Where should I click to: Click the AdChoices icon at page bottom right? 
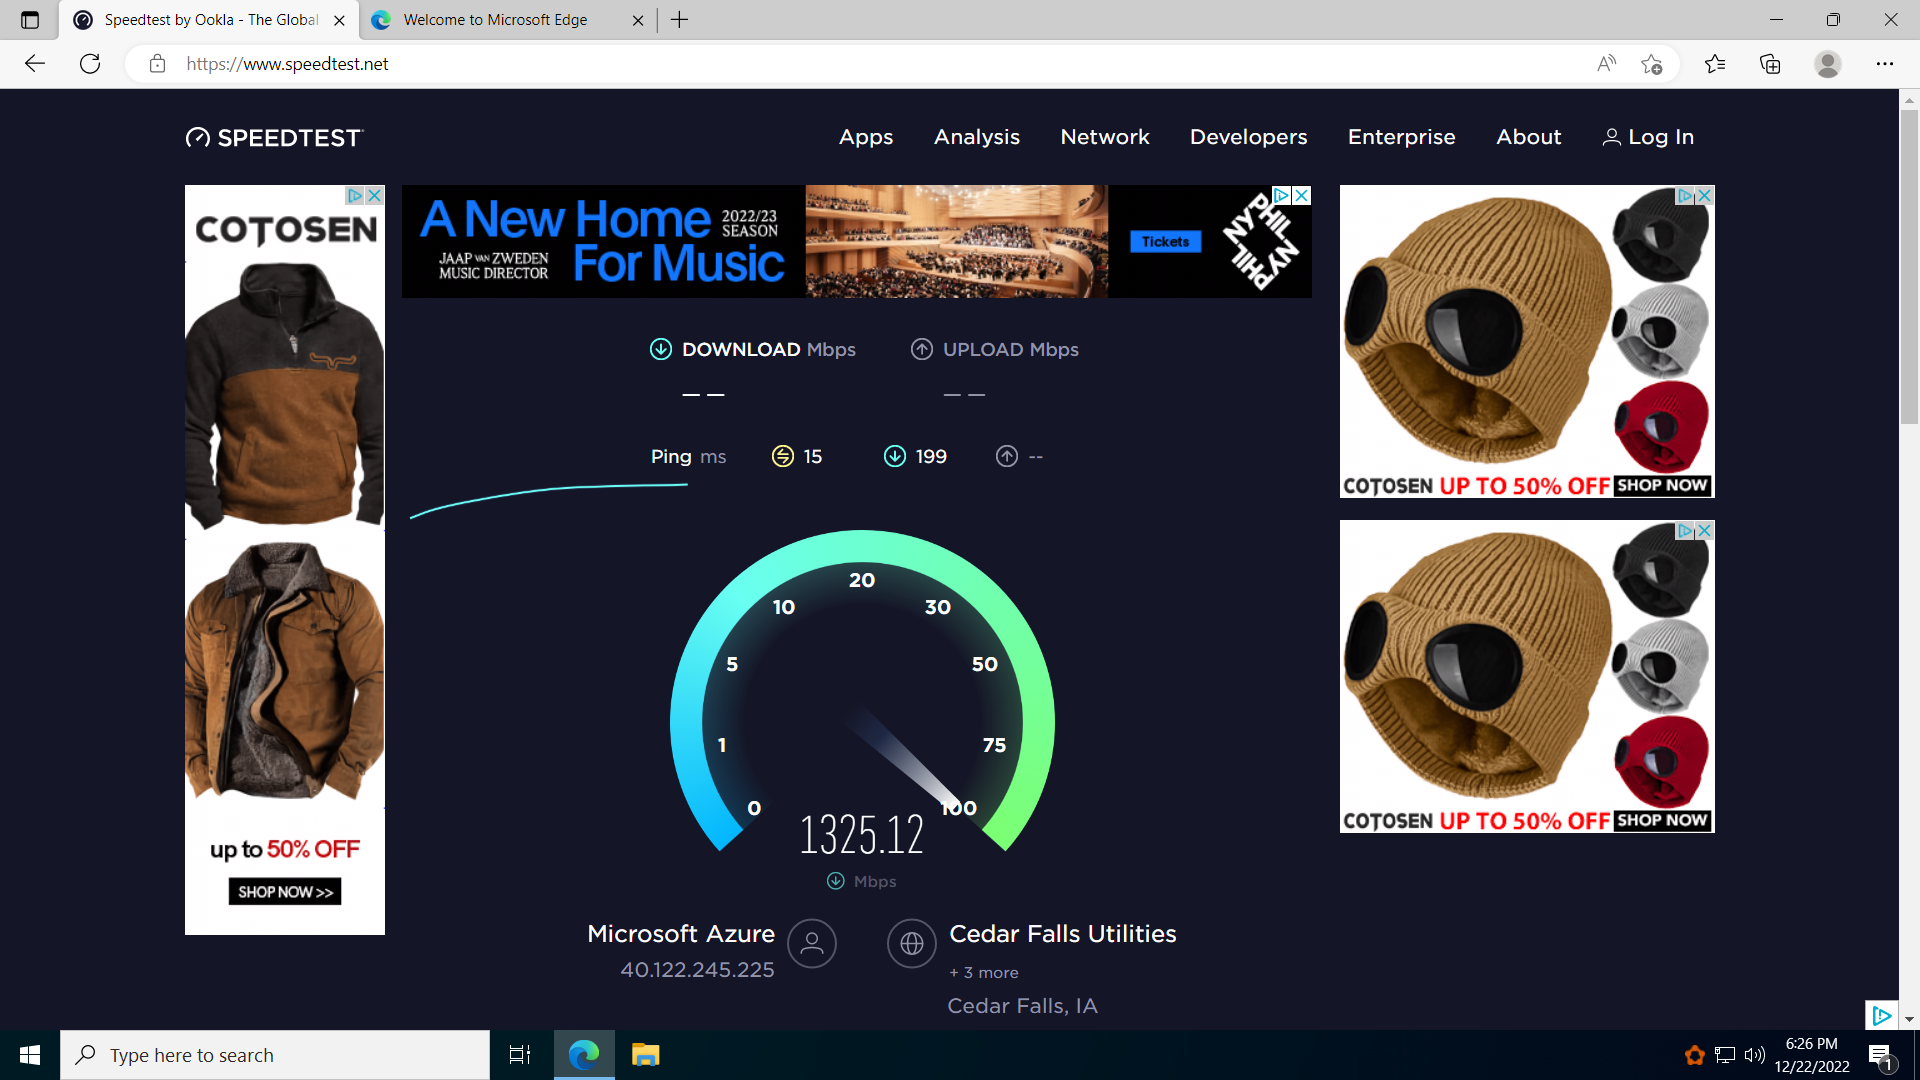point(1881,1015)
